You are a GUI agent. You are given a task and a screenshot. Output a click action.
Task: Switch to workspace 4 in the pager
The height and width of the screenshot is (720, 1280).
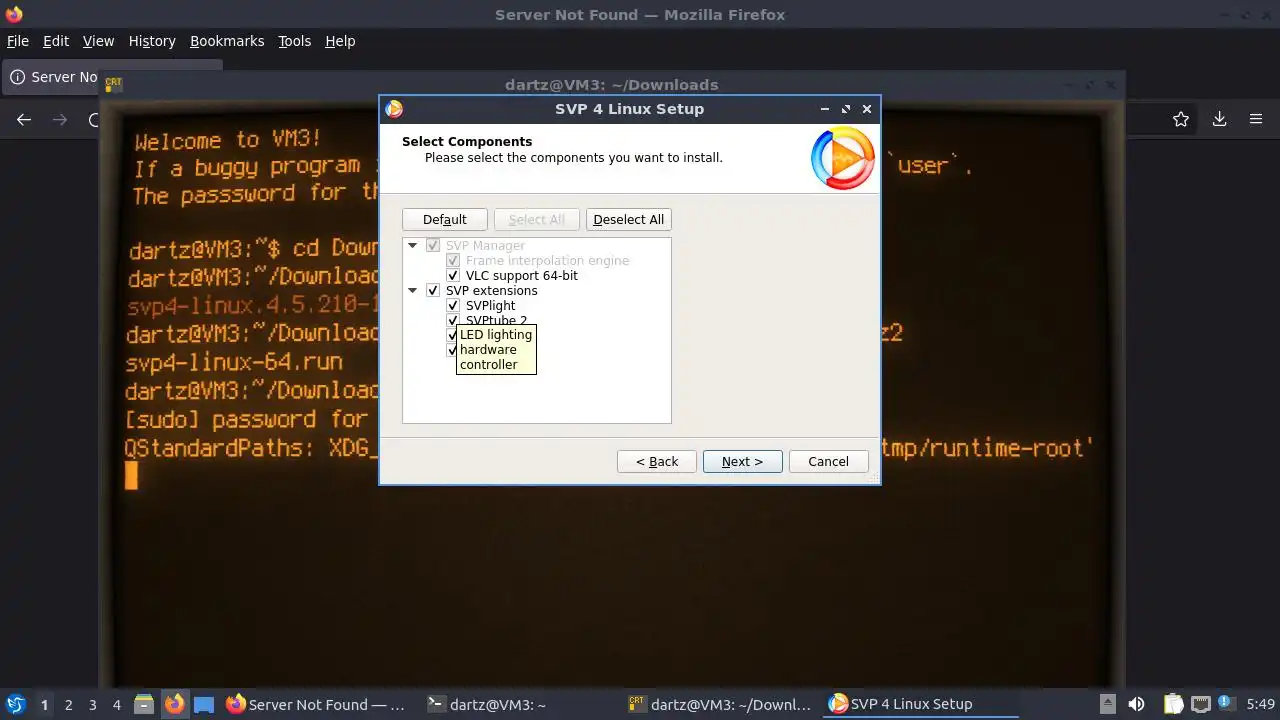coord(116,705)
